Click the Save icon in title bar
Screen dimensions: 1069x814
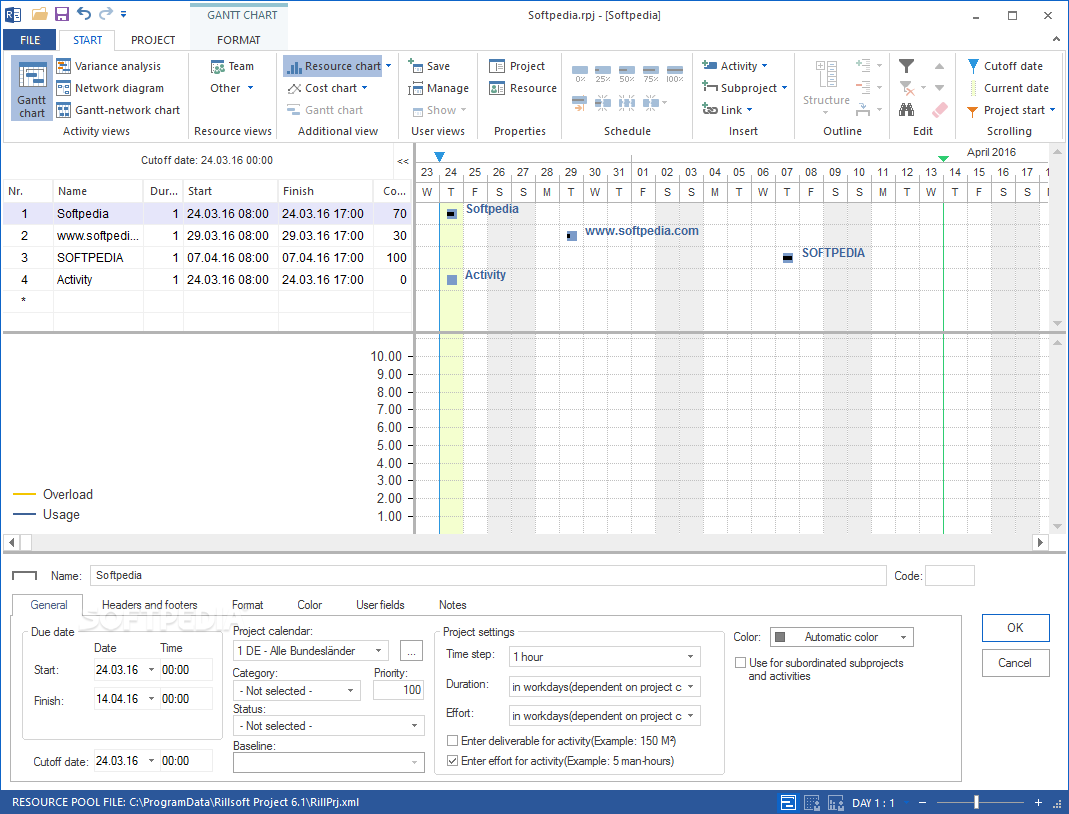(x=61, y=14)
